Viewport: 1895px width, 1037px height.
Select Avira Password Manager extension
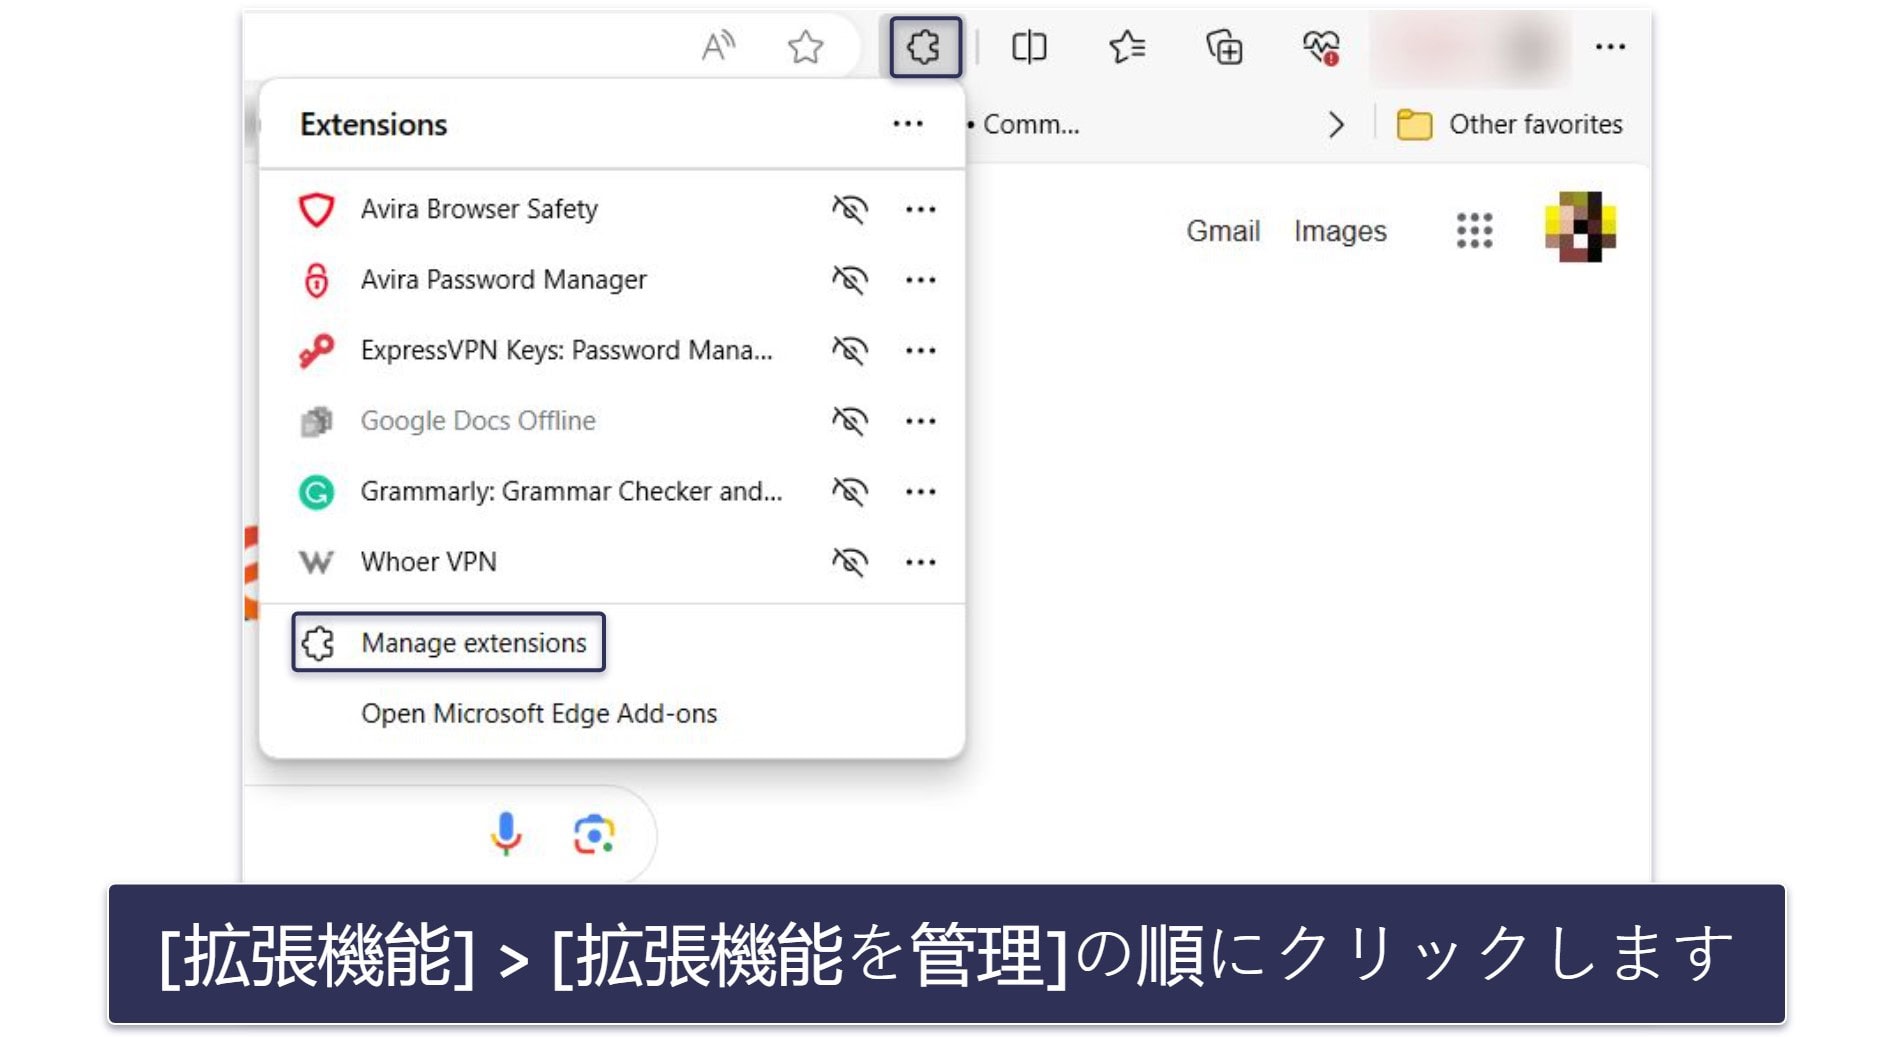503,280
